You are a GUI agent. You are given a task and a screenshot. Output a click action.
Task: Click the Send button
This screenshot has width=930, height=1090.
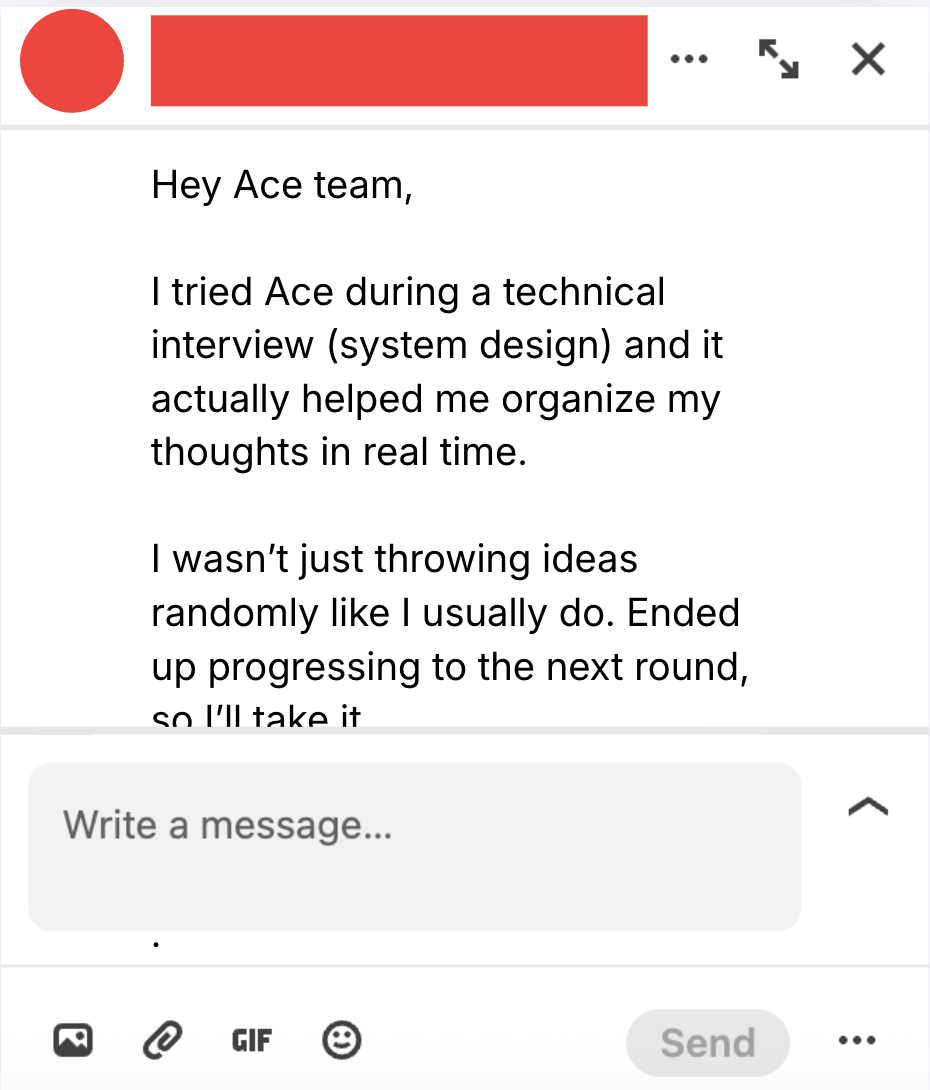[707, 1042]
